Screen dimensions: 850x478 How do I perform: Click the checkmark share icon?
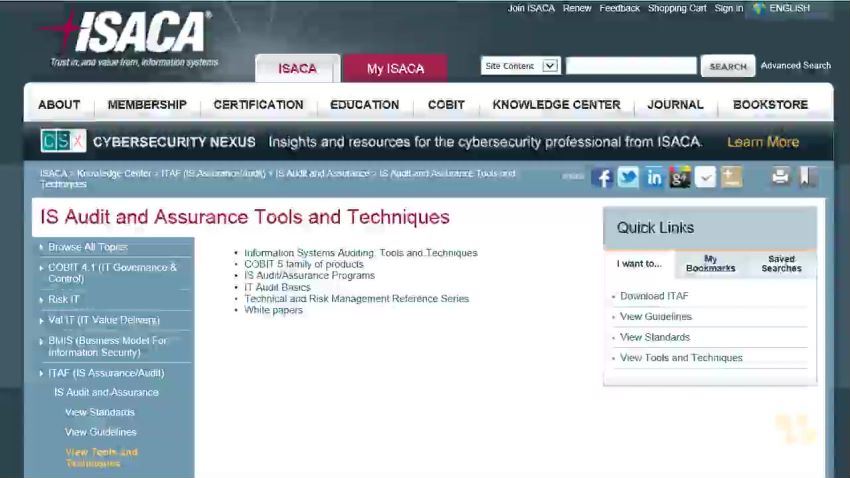(705, 177)
